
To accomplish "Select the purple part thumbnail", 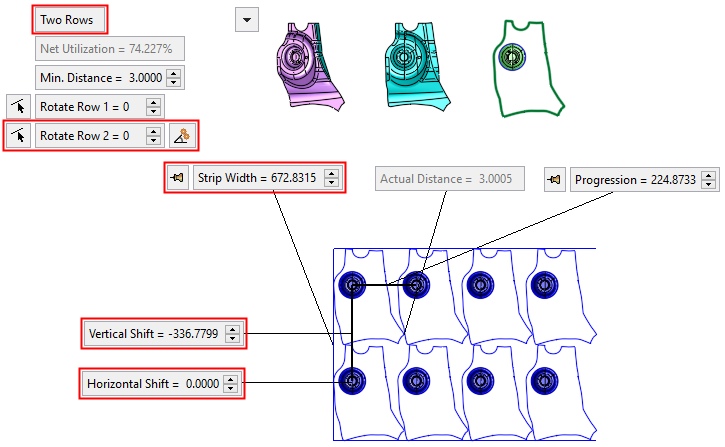I will tap(309, 67).
